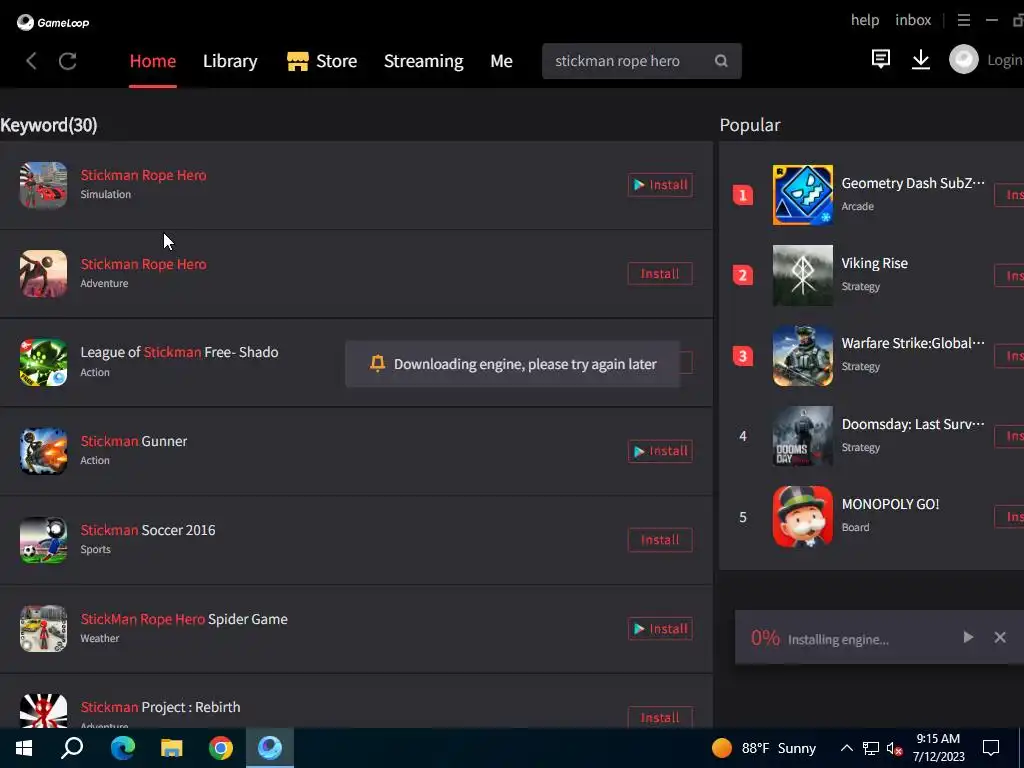Install Stickman Gunner
The height and width of the screenshot is (768, 1024).
click(x=660, y=451)
